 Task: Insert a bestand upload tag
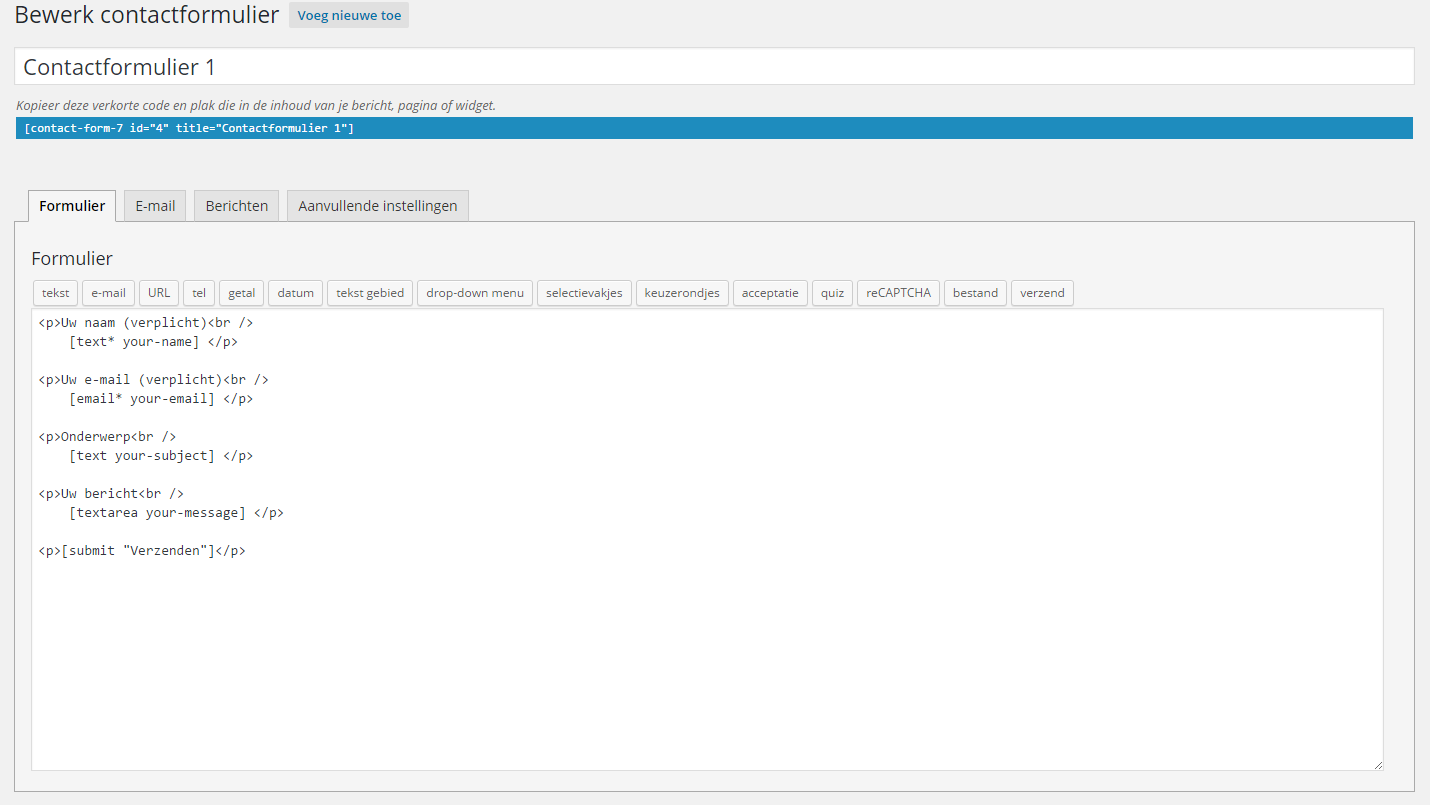[975, 292]
